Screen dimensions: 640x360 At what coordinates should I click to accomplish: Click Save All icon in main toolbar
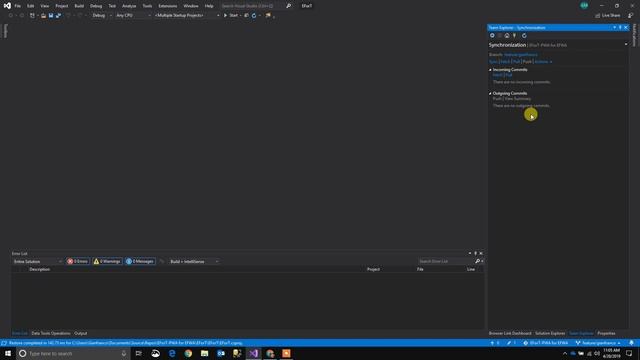58,16
